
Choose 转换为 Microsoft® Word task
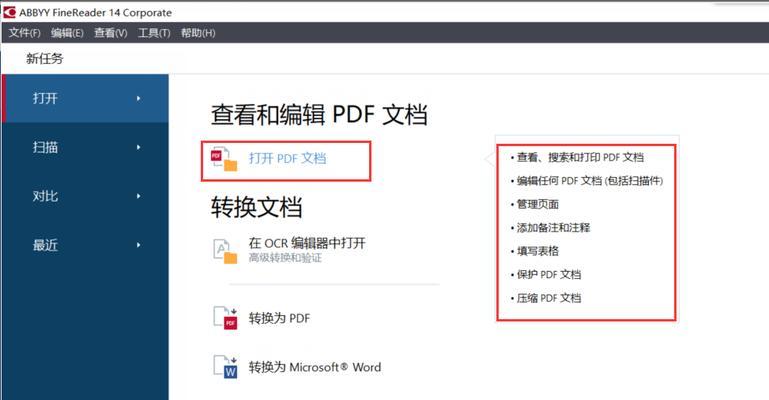click(315, 367)
